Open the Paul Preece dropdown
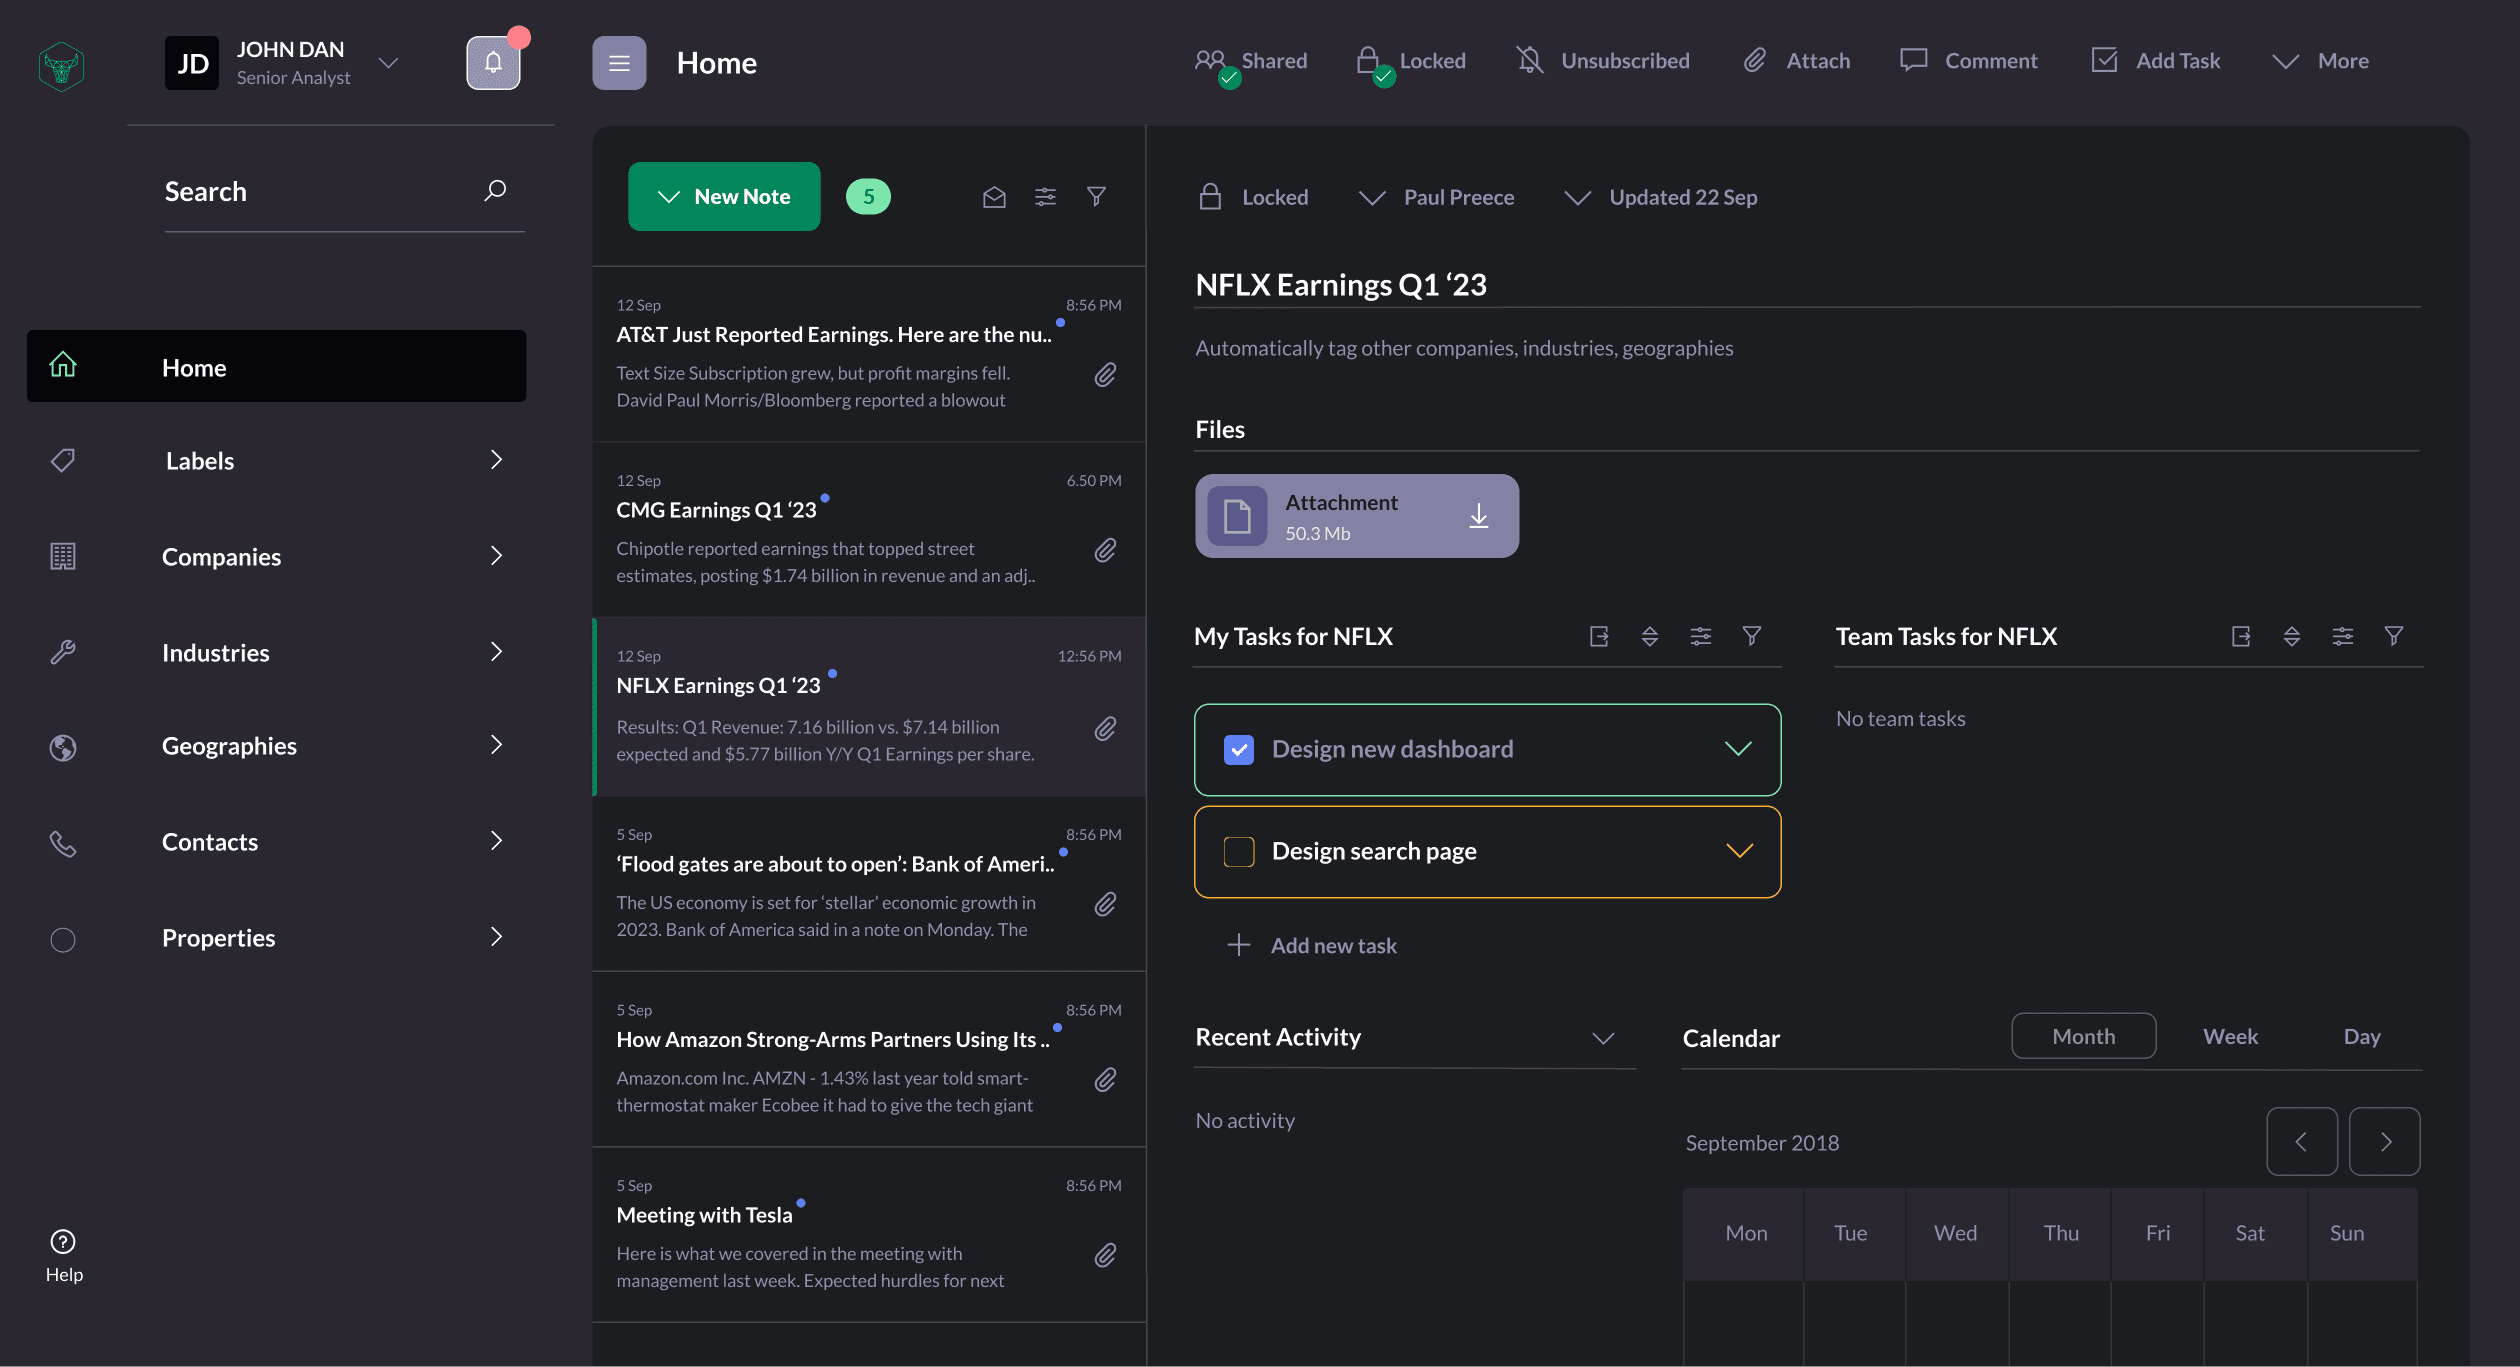Viewport: 2520px width, 1367px height. [x=1437, y=198]
